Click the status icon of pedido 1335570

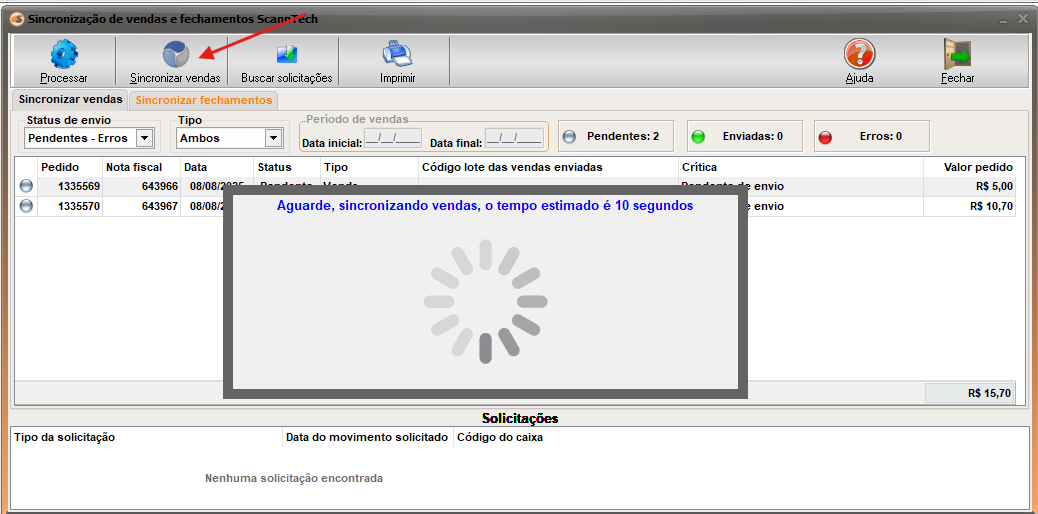pyautogui.click(x=26, y=206)
